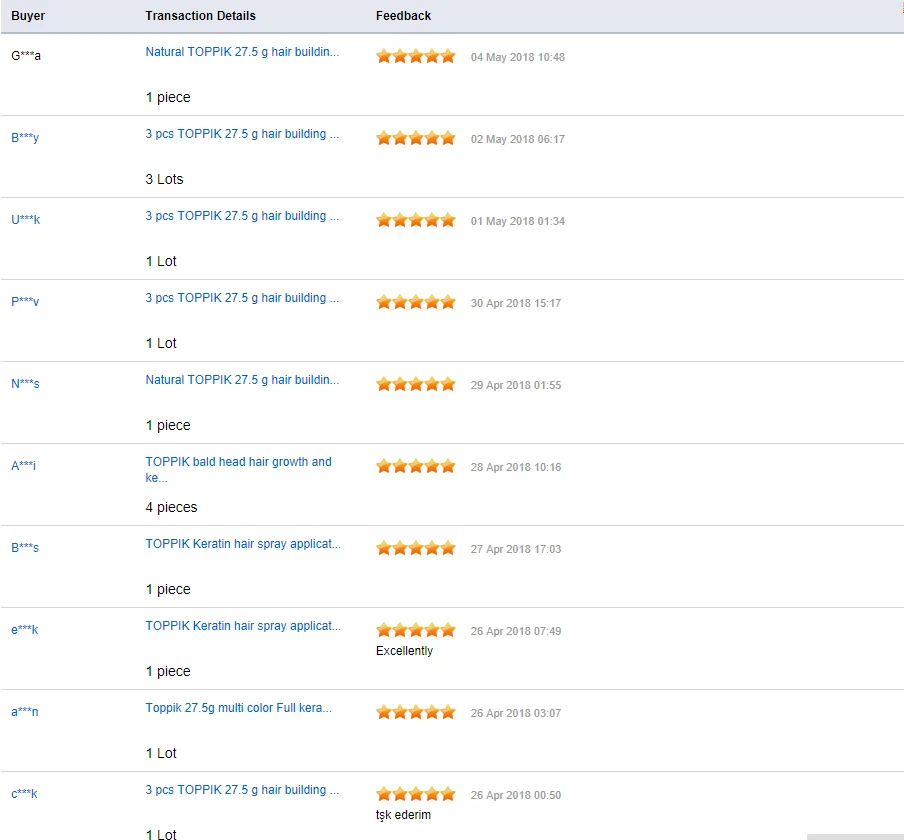Open buyer profile N***s
Viewport: 904px width, 840px height.
click(x=25, y=383)
